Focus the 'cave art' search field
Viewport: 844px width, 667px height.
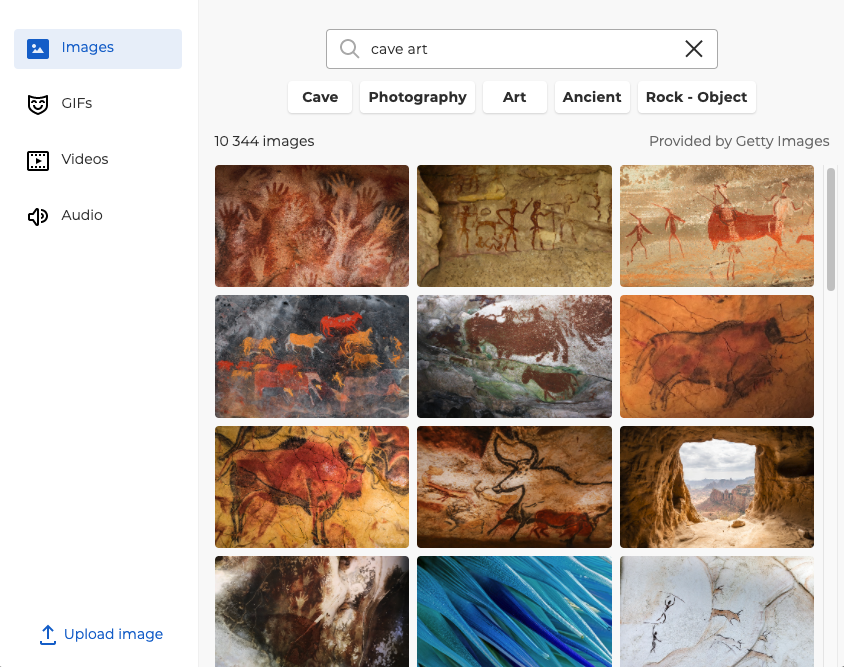coord(522,49)
